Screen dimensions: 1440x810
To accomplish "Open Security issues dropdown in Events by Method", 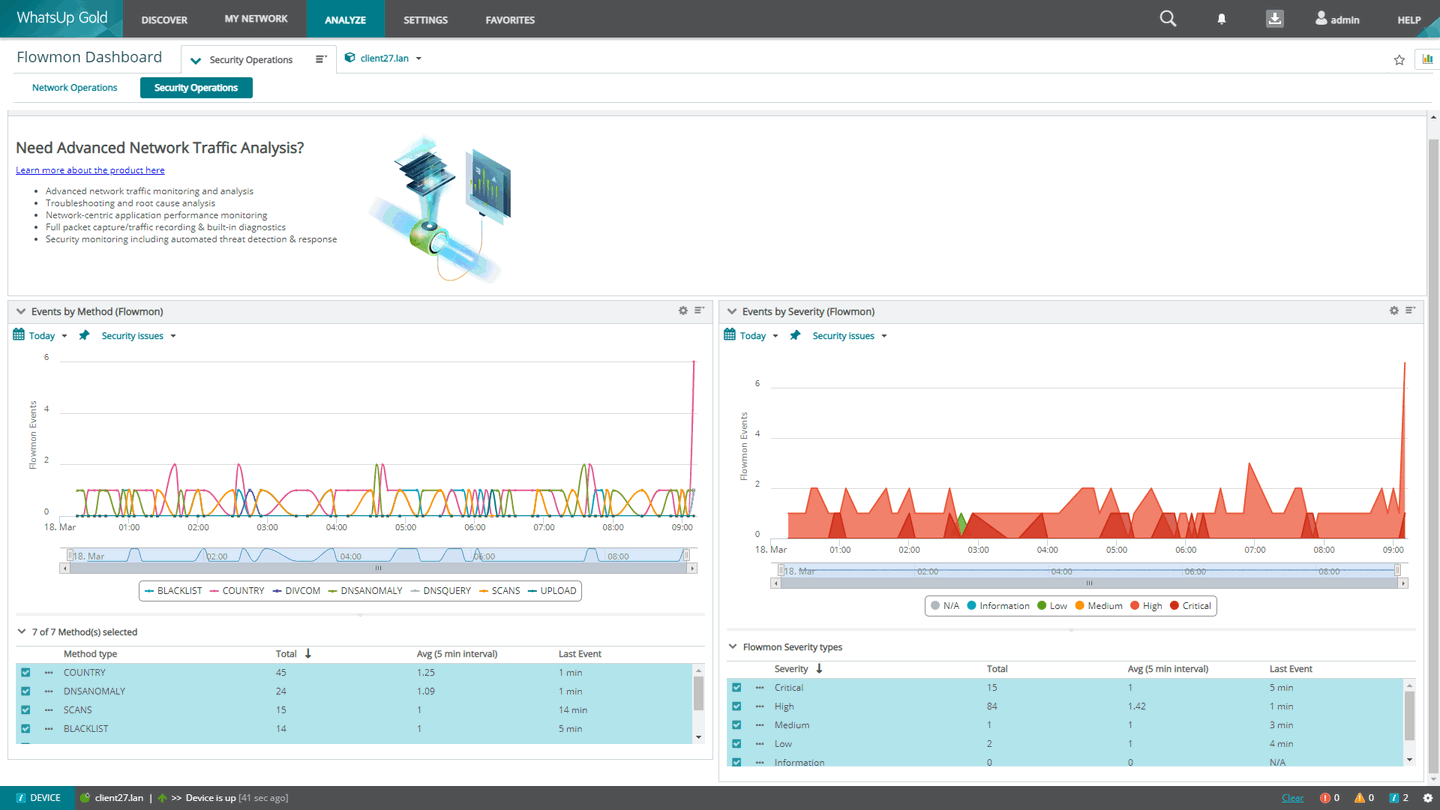I will click(139, 336).
